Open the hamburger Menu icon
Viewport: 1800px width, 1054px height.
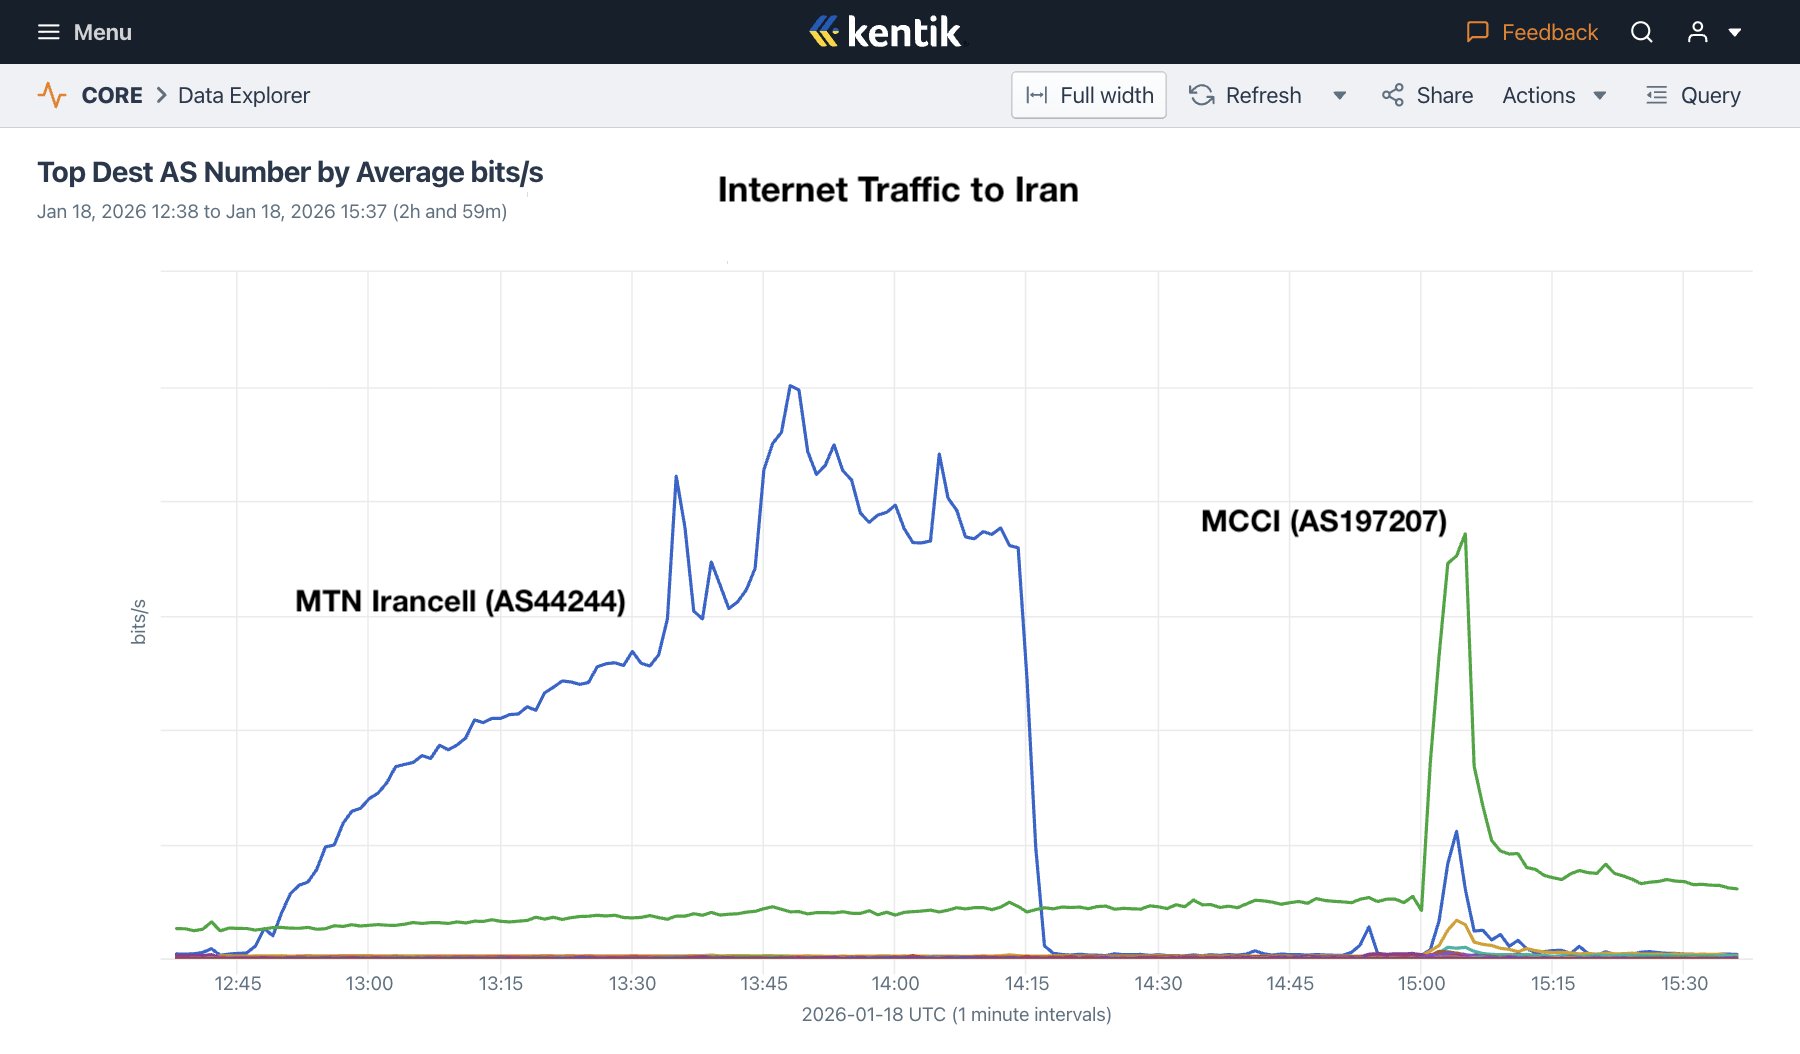coord(48,32)
